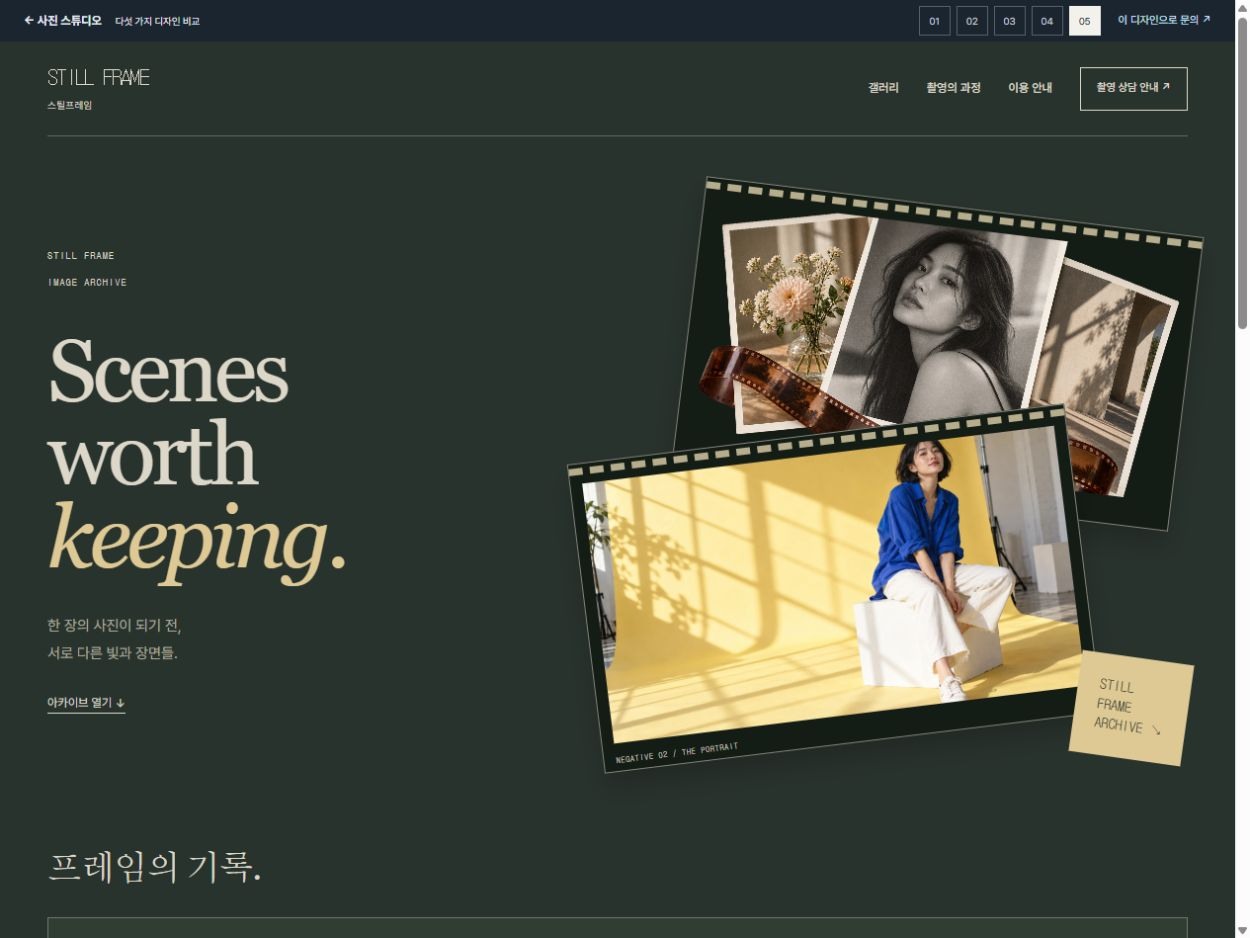Click the 프레임의 기록. heading
The height and width of the screenshot is (938, 1250).
(155, 866)
